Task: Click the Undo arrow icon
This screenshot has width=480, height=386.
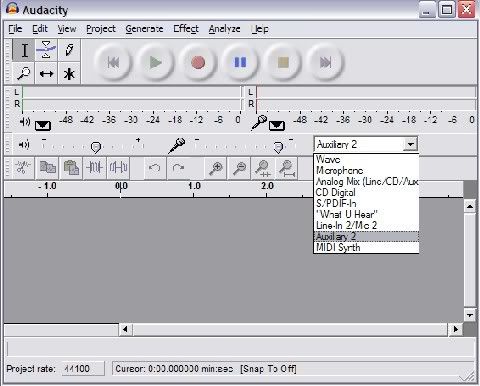Action: [154, 167]
